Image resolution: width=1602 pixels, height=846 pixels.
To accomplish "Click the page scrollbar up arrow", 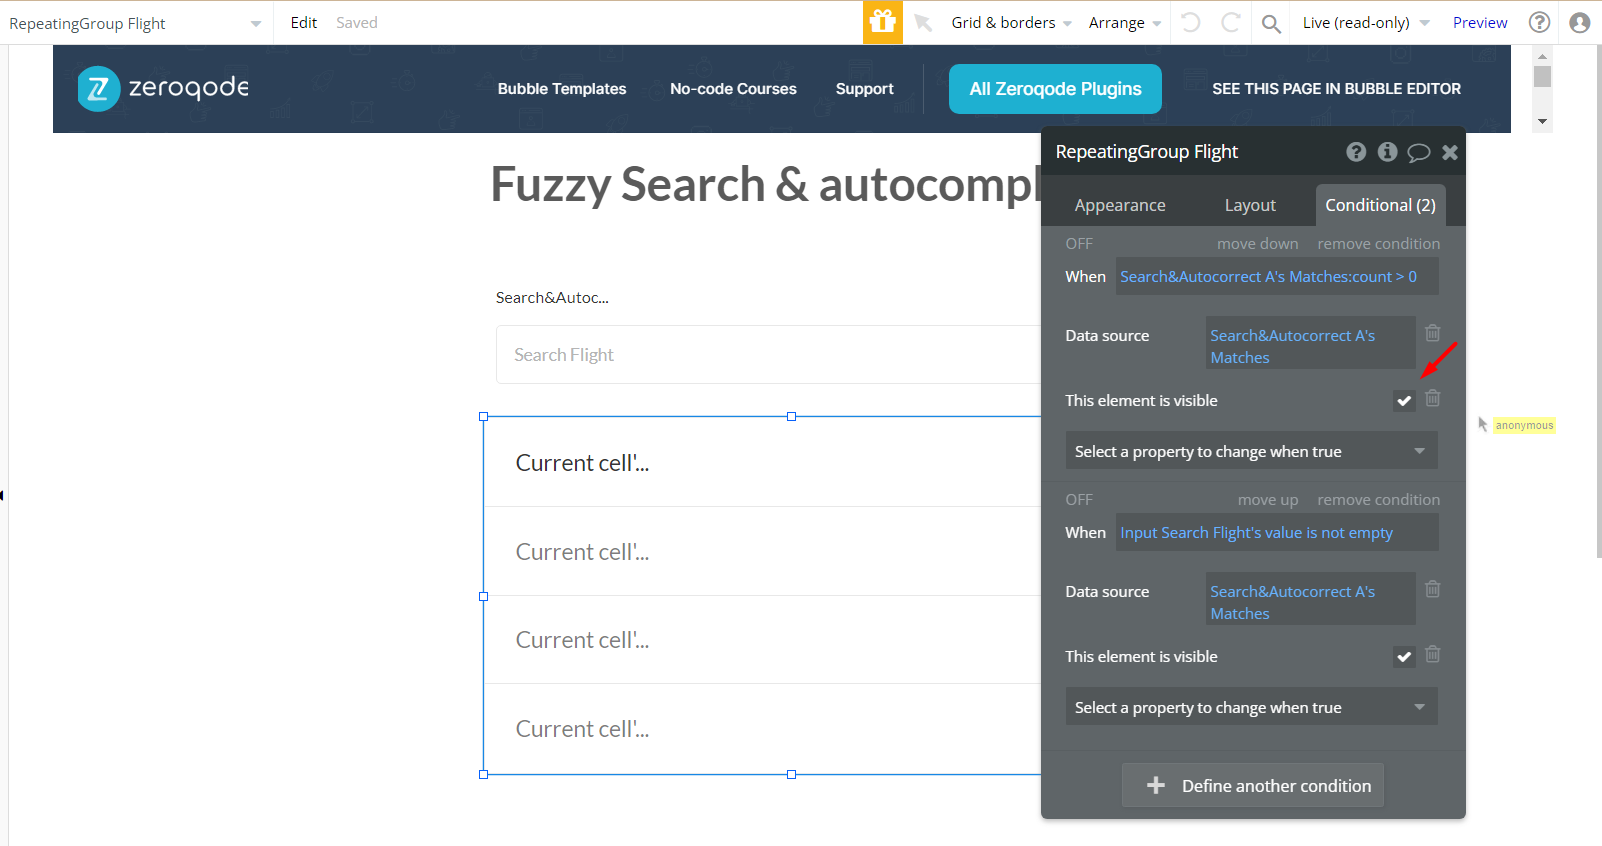I will [x=1542, y=56].
